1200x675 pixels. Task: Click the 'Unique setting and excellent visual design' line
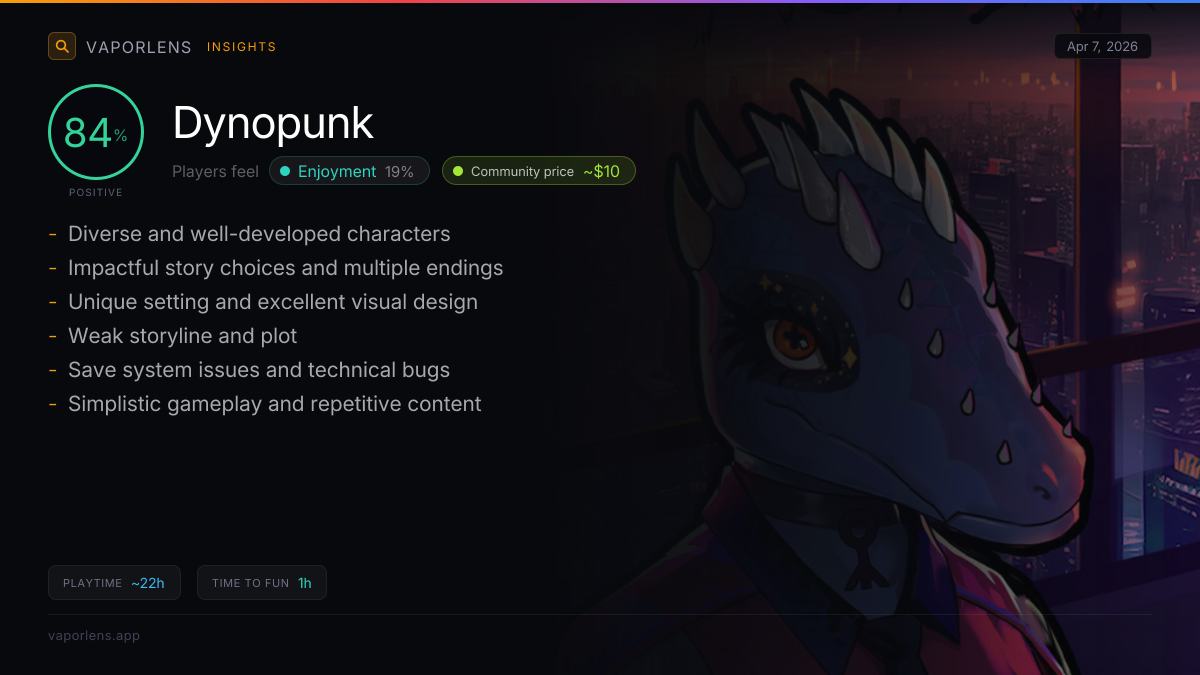click(x=273, y=302)
